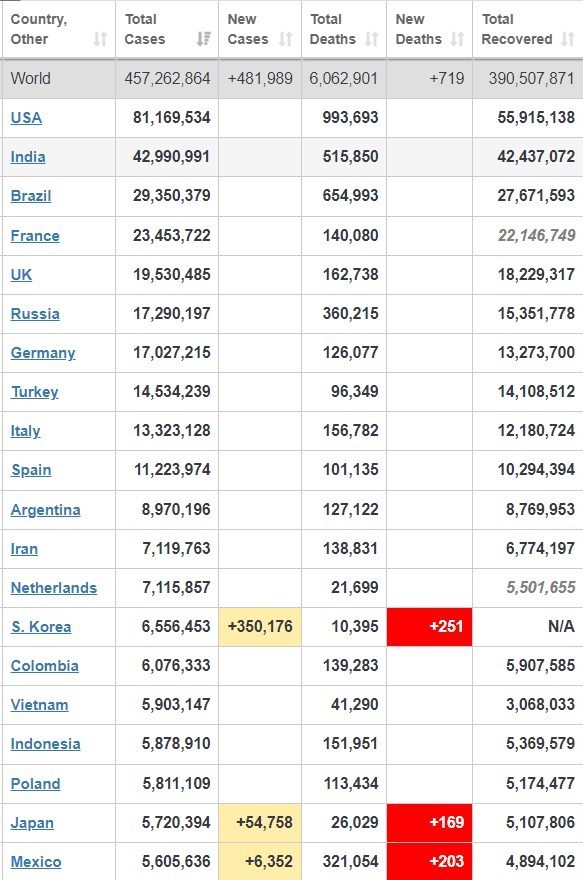This screenshot has width=583, height=880.
Task: Open Japan country details link
Action: tap(32, 823)
